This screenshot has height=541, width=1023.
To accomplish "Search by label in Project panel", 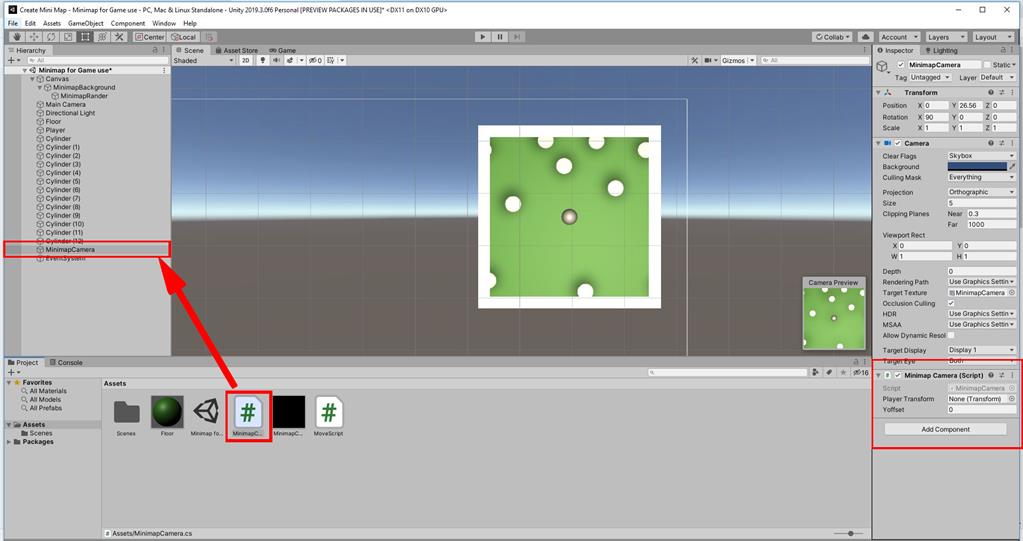I will (x=829, y=372).
